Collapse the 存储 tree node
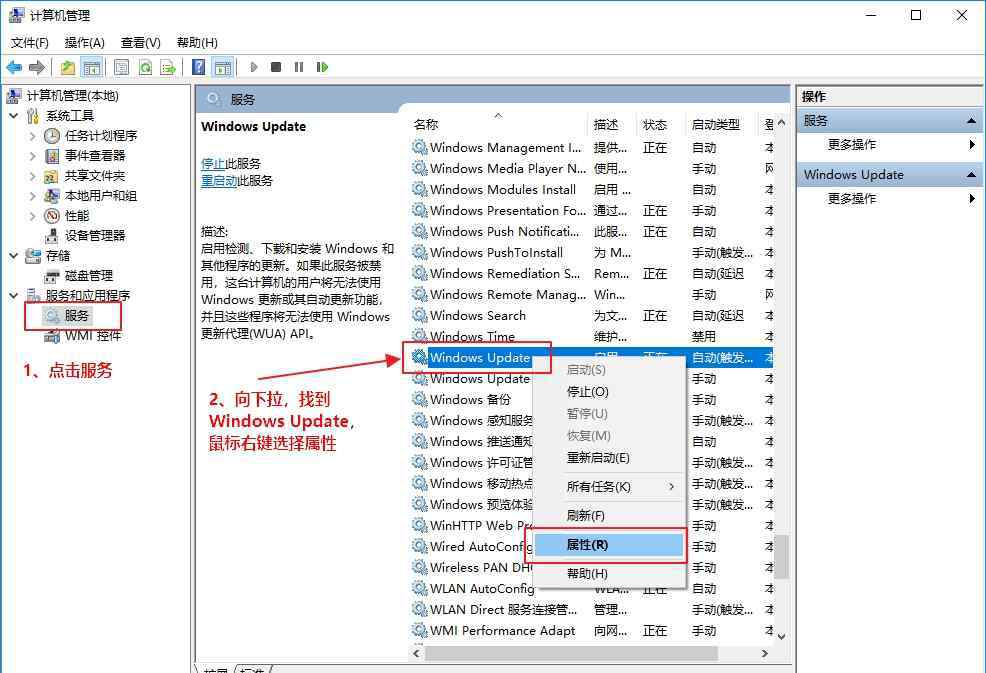Viewport: 986px width, 673px height. [14, 256]
